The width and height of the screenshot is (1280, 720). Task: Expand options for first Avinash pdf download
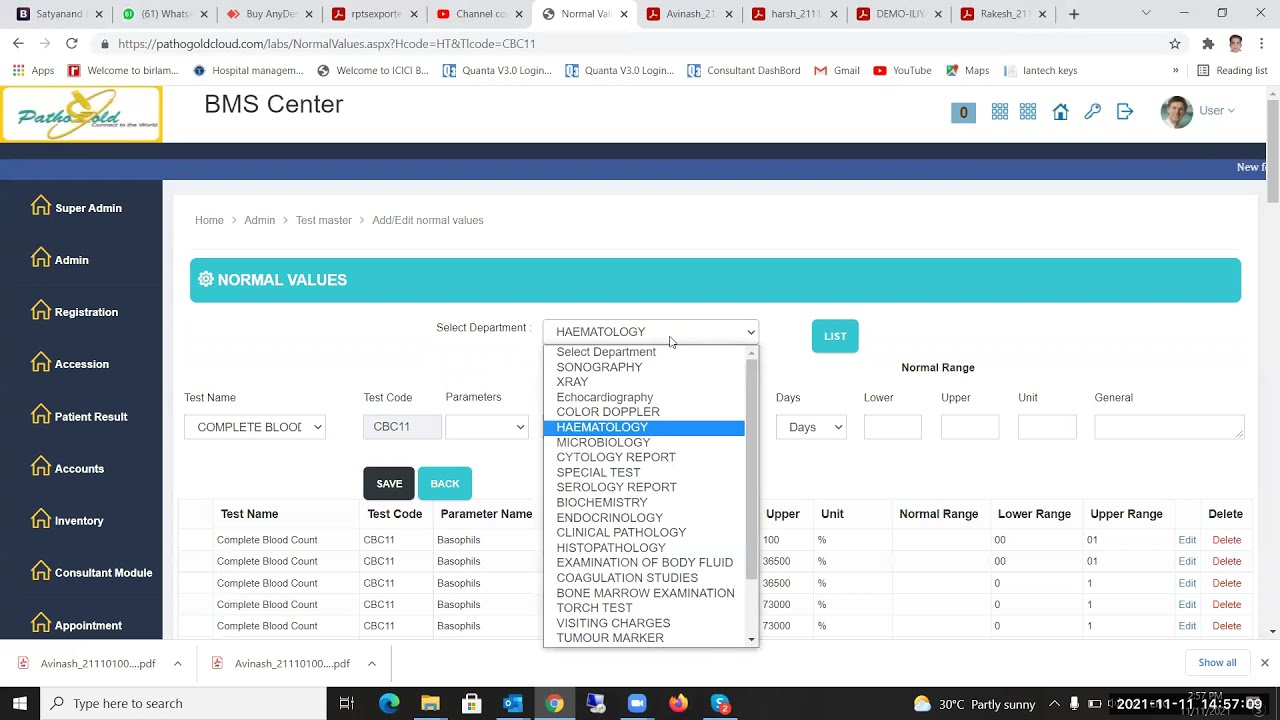coord(177,664)
